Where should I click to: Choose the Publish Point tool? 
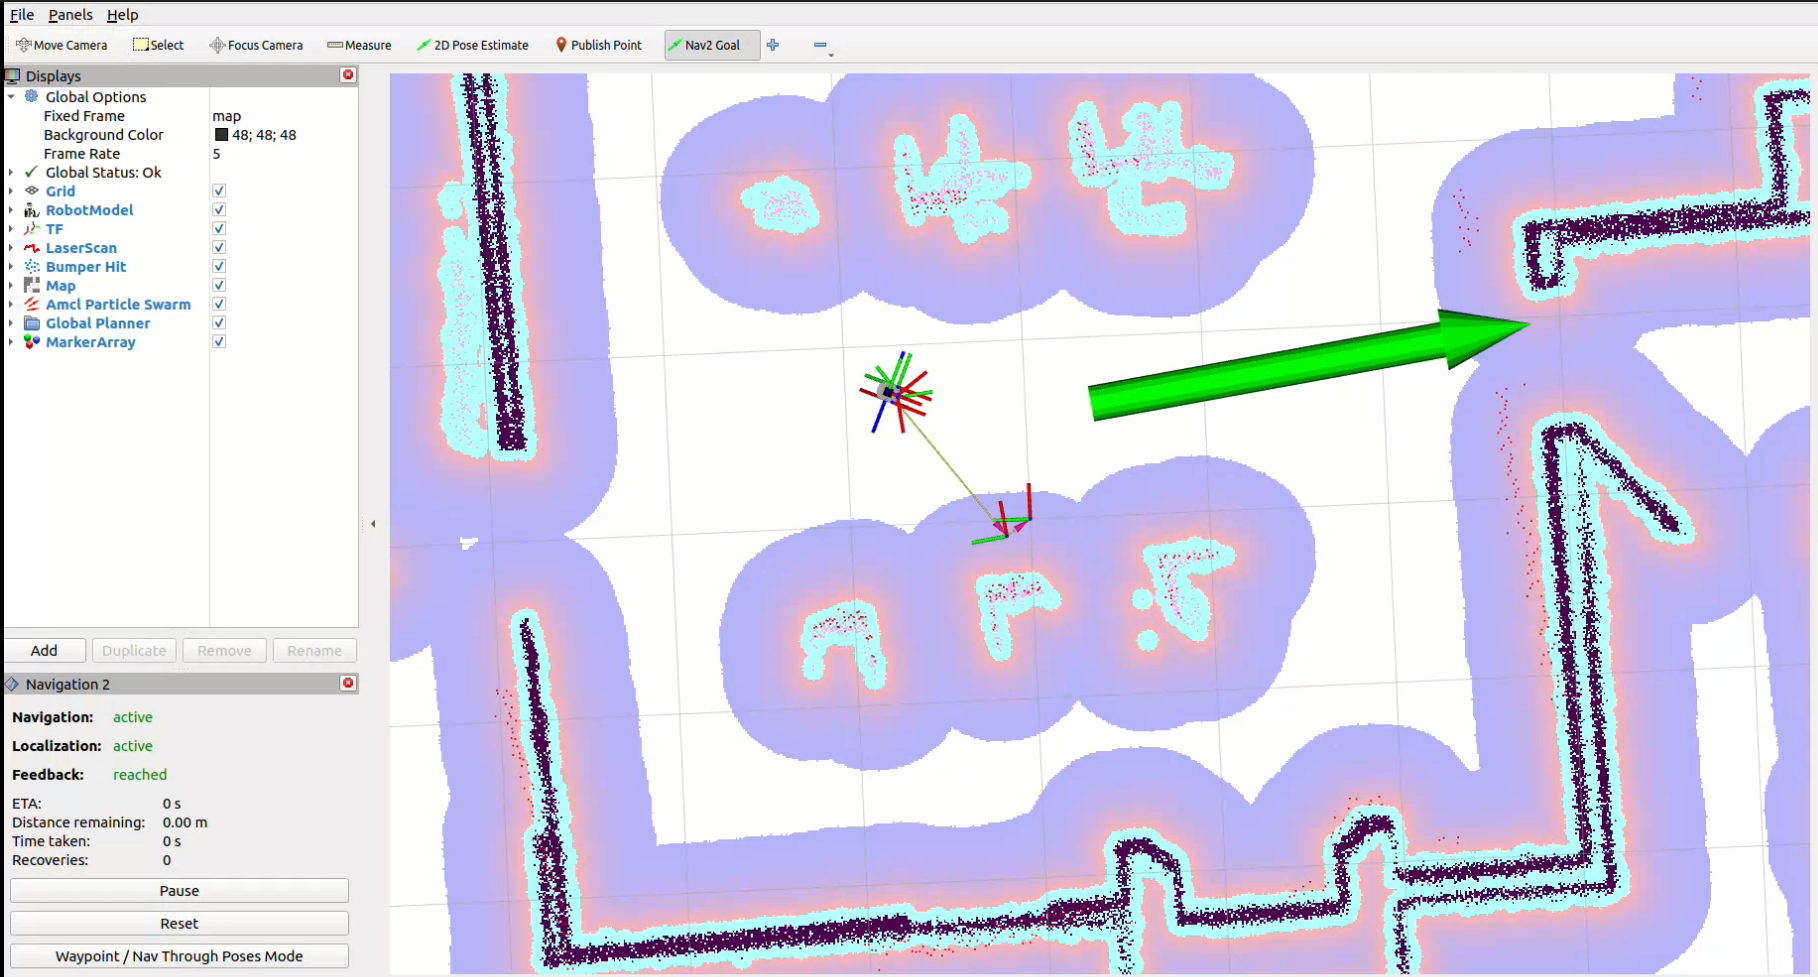pos(598,45)
